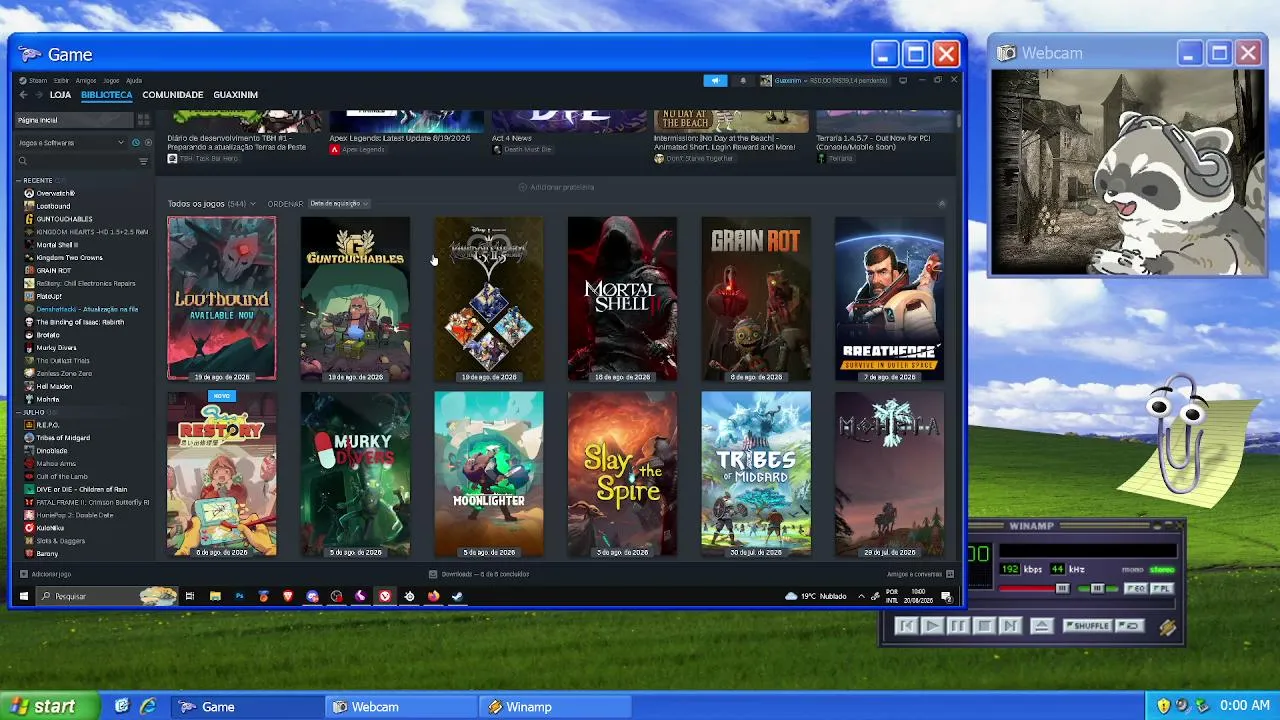Open the Lootbound game cover
The image size is (1280, 720).
pos(222,299)
